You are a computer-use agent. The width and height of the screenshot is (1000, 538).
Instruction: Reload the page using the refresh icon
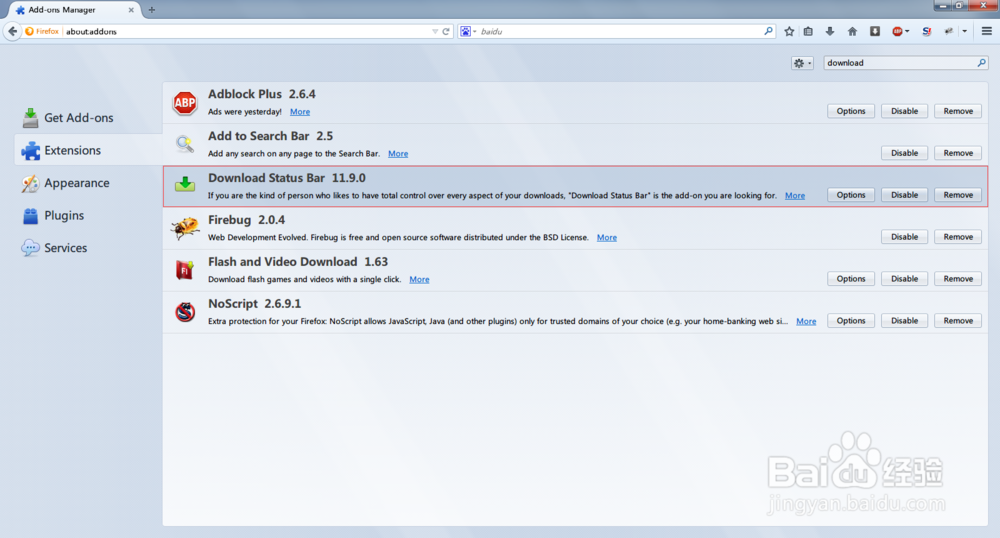446,31
